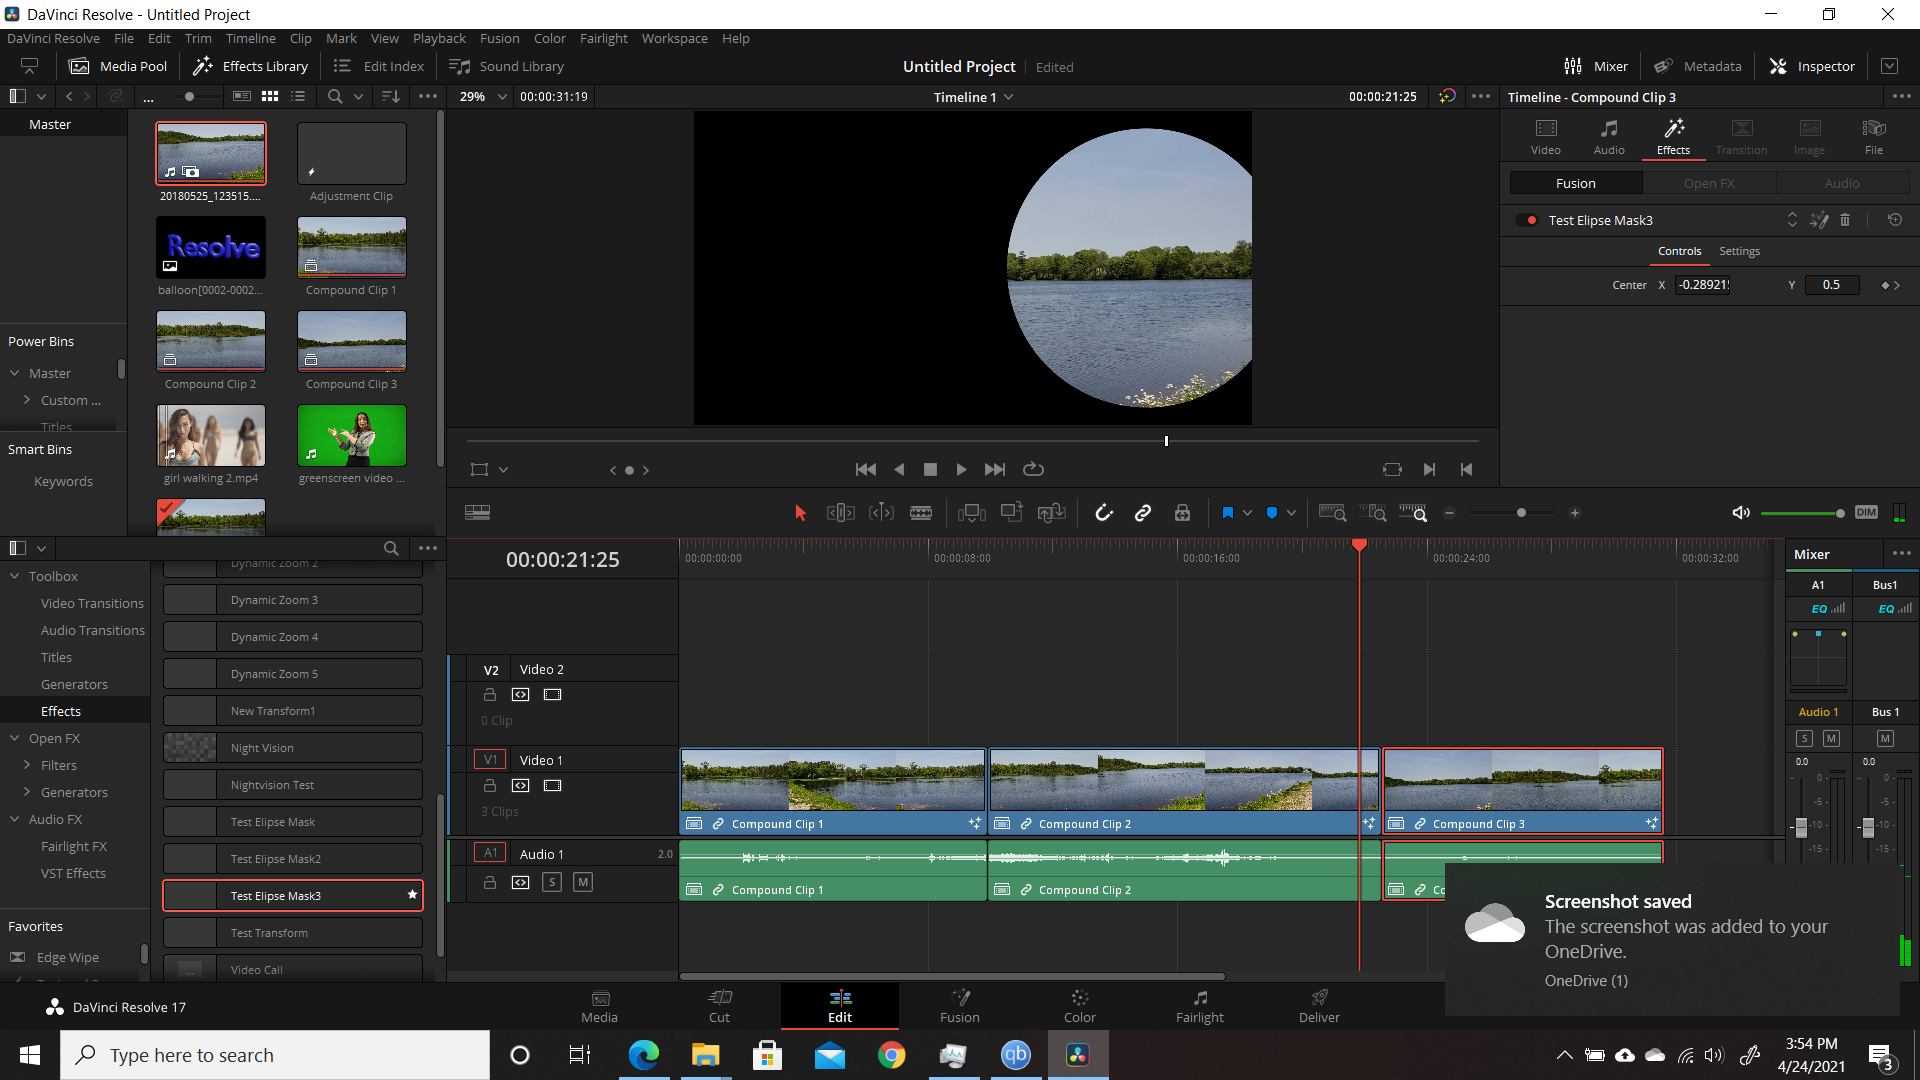This screenshot has width=1920, height=1080.
Task: Reset Test Elipse Mask3 effect icon
Action: pos(1895,220)
